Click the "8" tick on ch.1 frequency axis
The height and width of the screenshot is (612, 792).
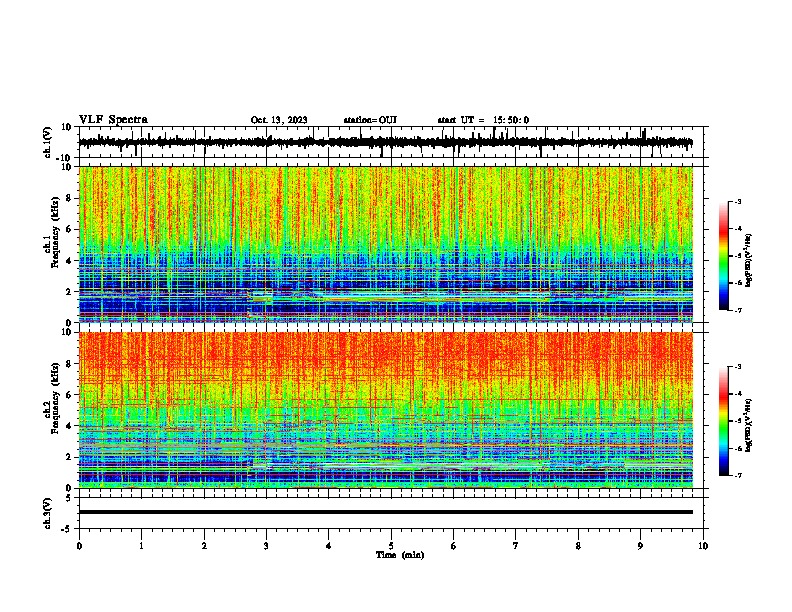[69, 198]
